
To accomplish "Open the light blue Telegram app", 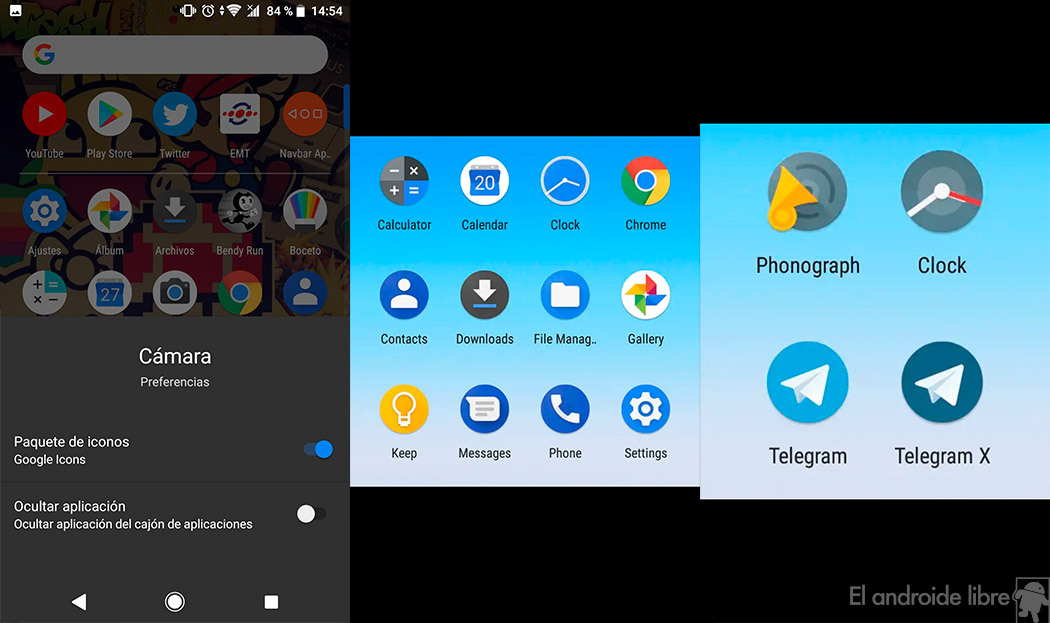I will (x=807, y=382).
